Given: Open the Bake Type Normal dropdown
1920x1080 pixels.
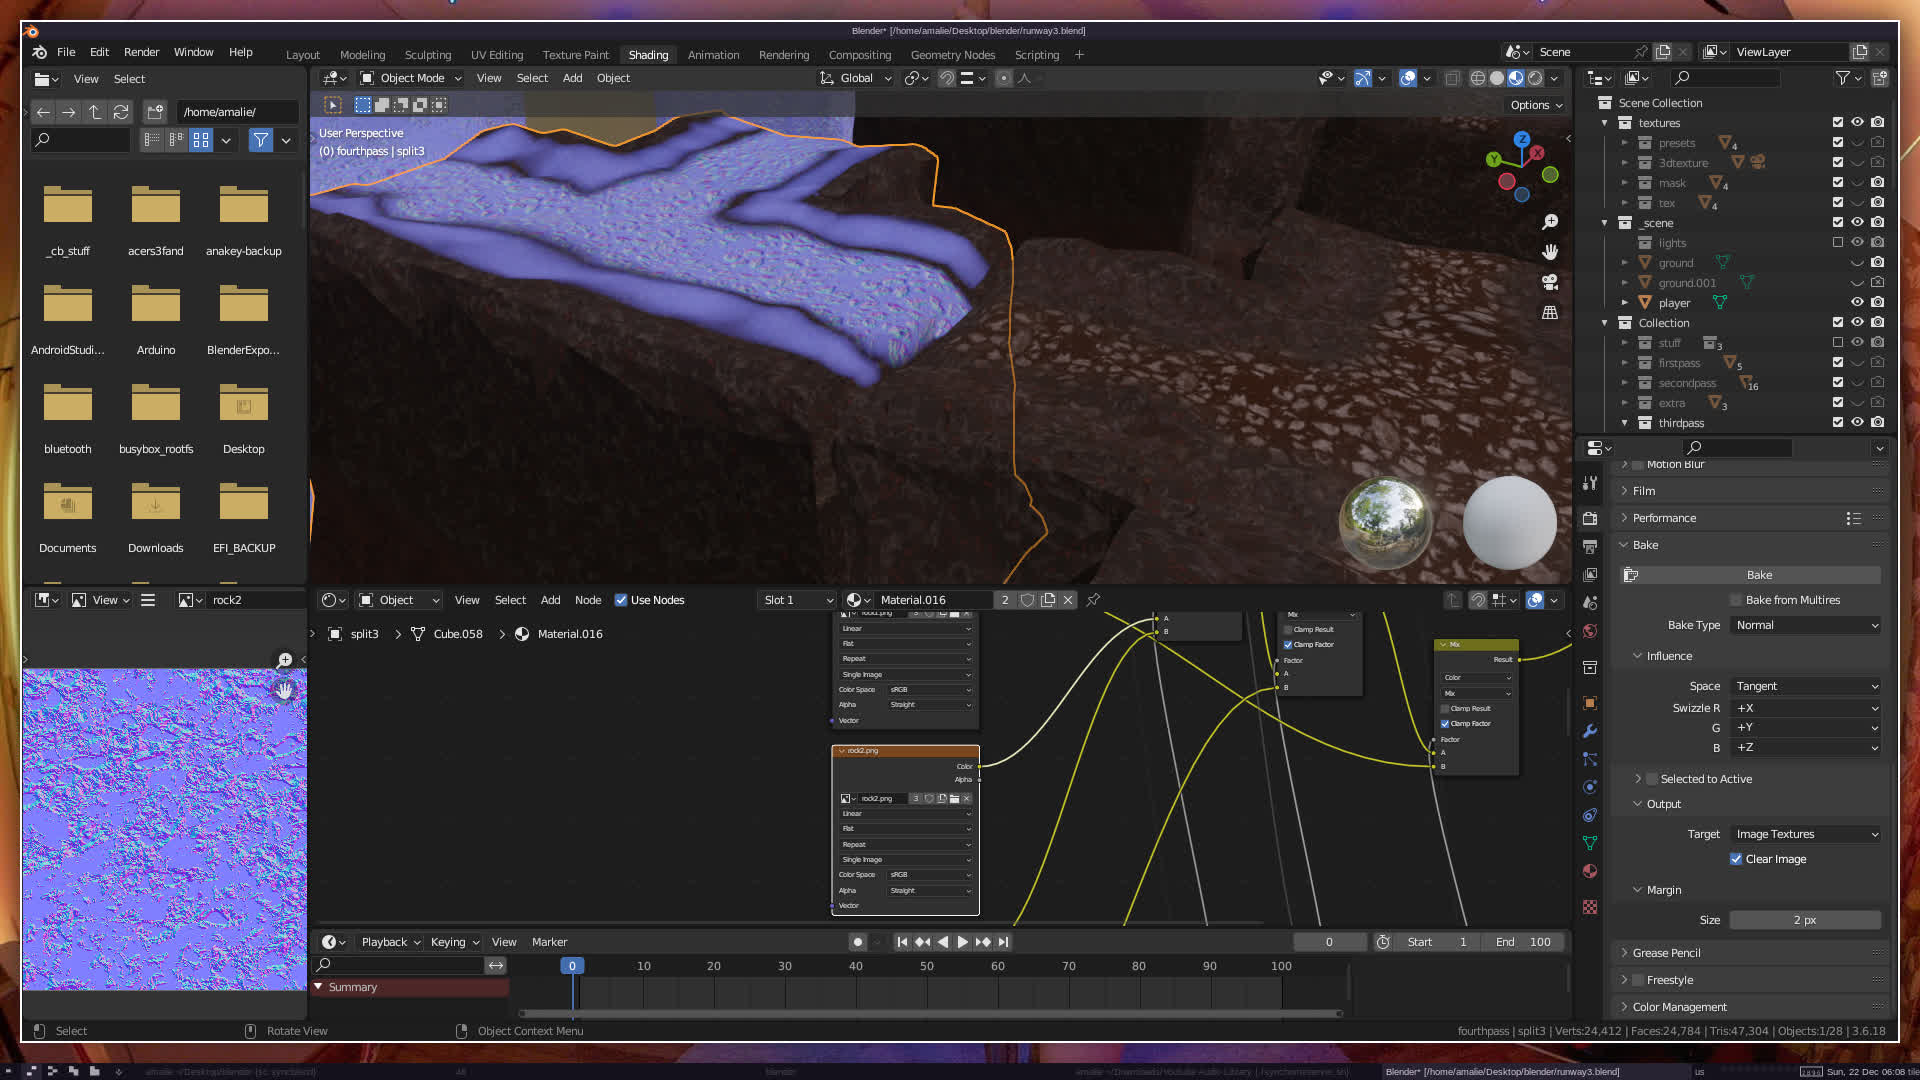Looking at the screenshot, I should pos(1806,625).
